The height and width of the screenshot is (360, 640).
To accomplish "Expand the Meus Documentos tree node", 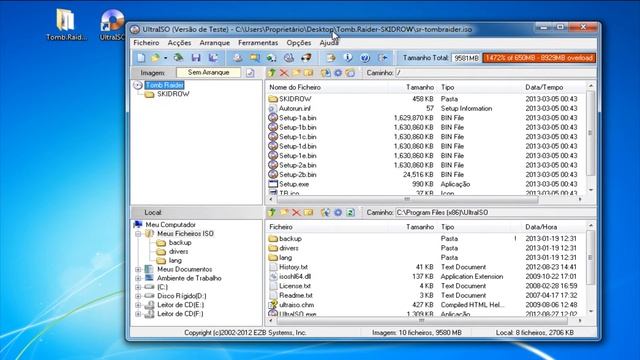I will tap(138, 269).
